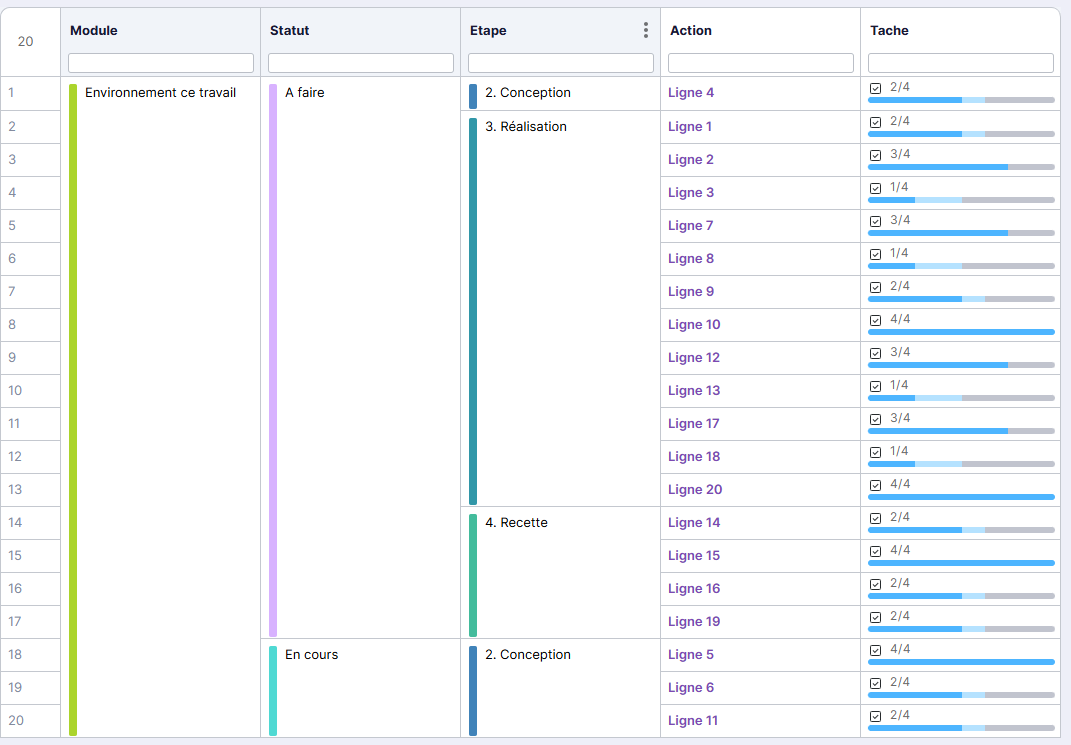Click the Tache column header
The width and height of the screenshot is (1071, 745).
point(889,31)
